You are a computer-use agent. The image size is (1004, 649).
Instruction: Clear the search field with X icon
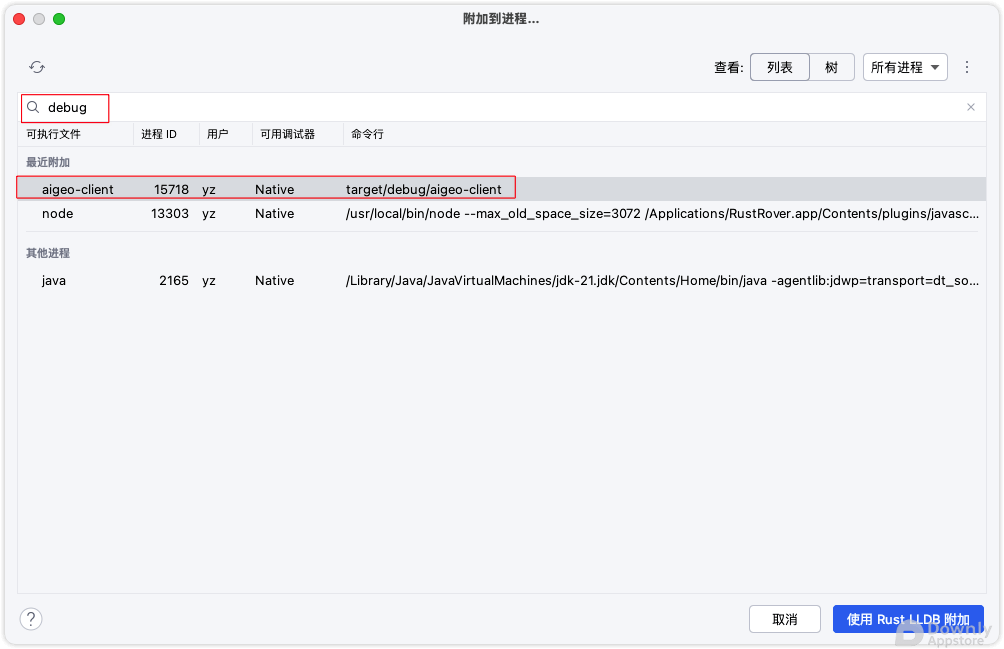tap(970, 107)
